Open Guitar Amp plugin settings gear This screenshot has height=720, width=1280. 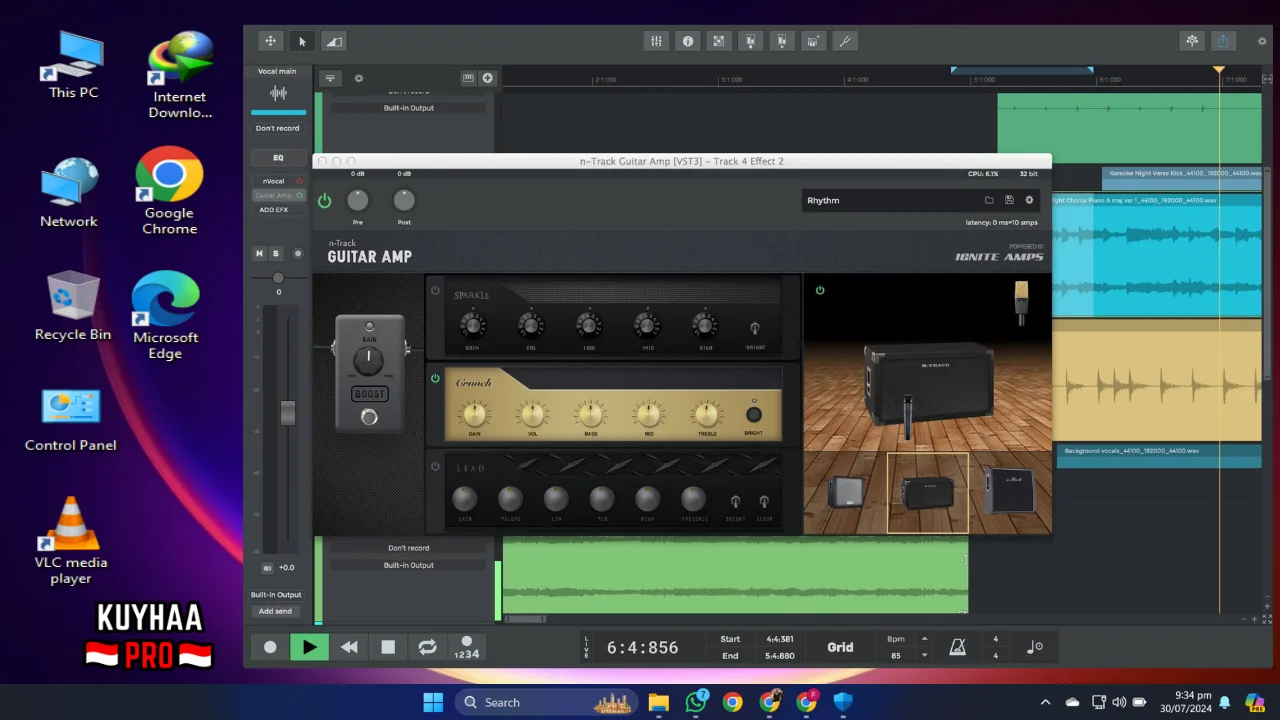1029,200
